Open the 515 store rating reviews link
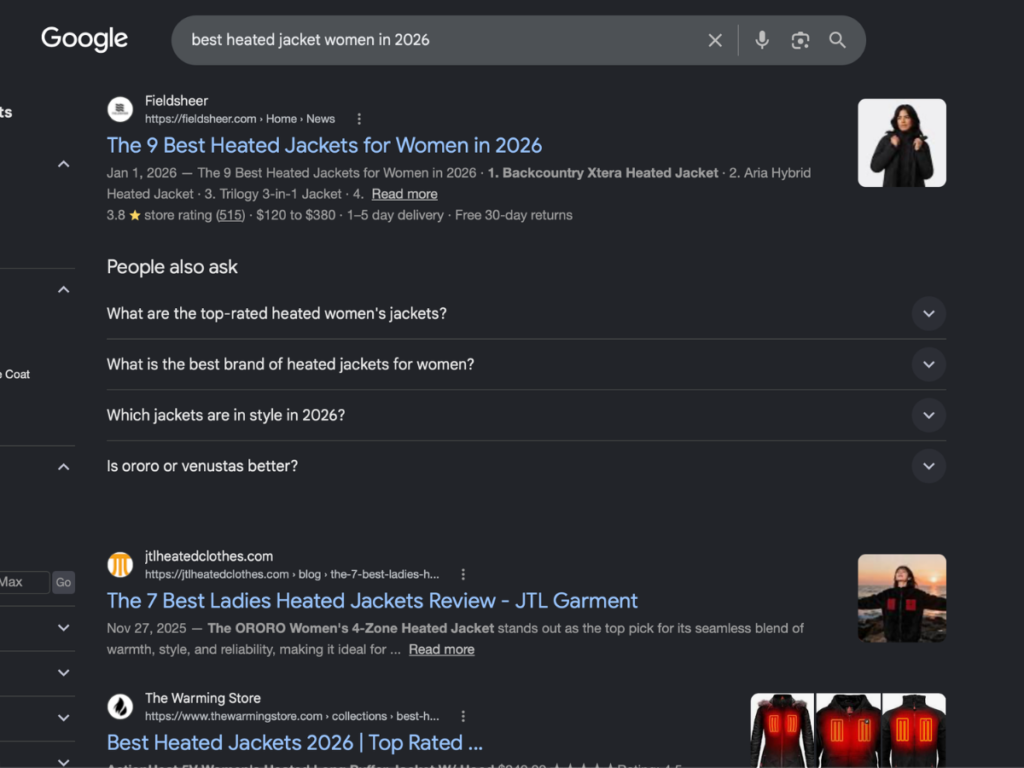The height and width of the screenshot is (768, 1024). 230,215
